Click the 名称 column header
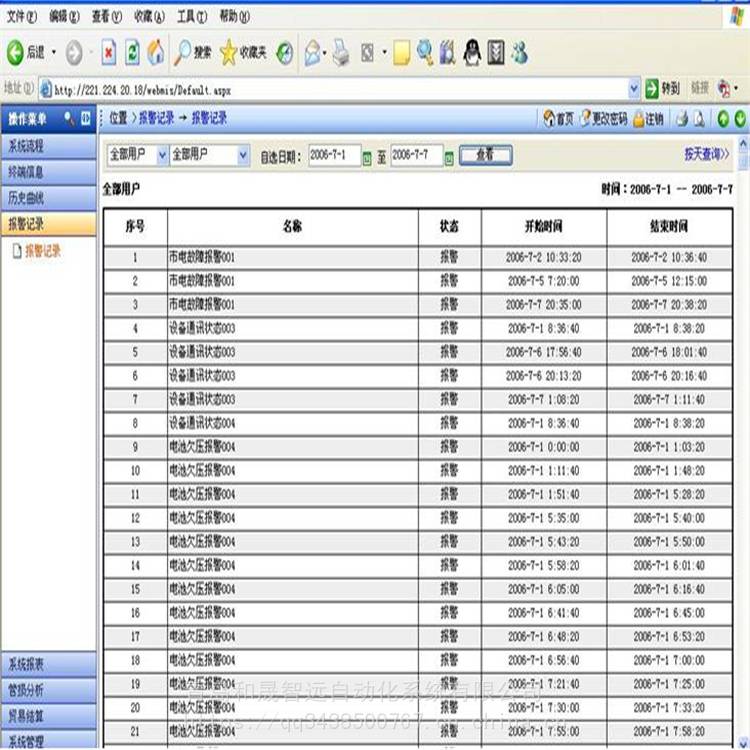Image resolution: width=750 pixels, height=750 pixels. click(292, 226)
